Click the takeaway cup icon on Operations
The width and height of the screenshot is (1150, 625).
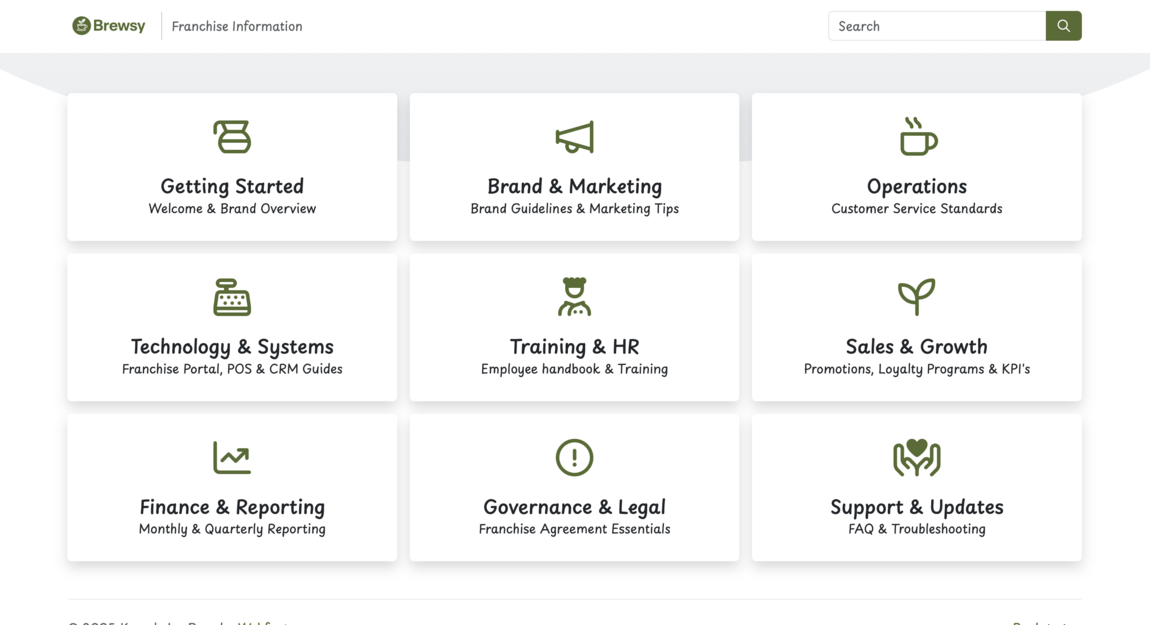(x=916, y=137)
